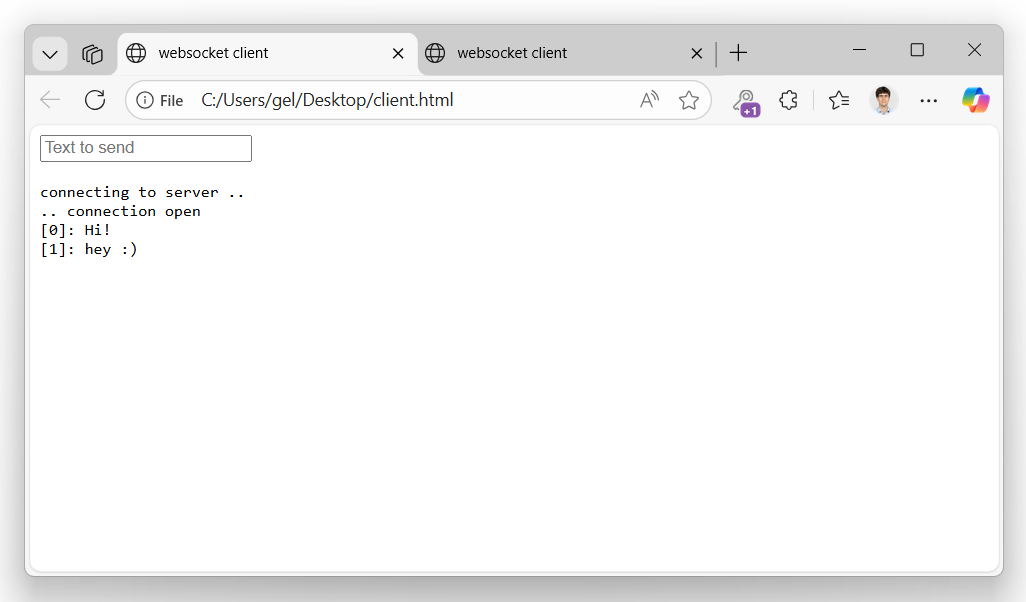Add page to favorites star icon
Screen dimensions: 1026x602
(x=688, y=100)
